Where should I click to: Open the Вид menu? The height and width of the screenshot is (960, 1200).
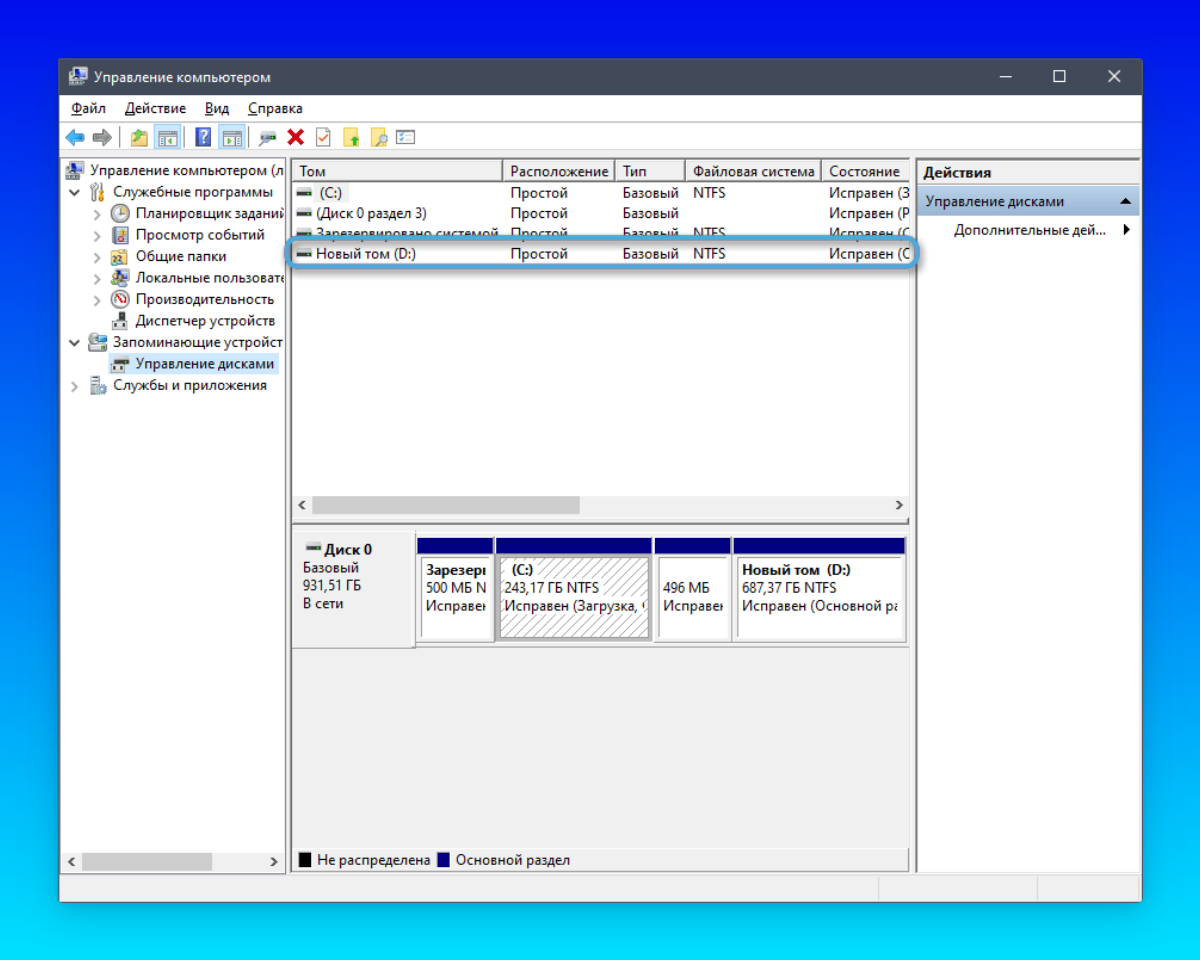pyautogui.click(x=217, y=108)
